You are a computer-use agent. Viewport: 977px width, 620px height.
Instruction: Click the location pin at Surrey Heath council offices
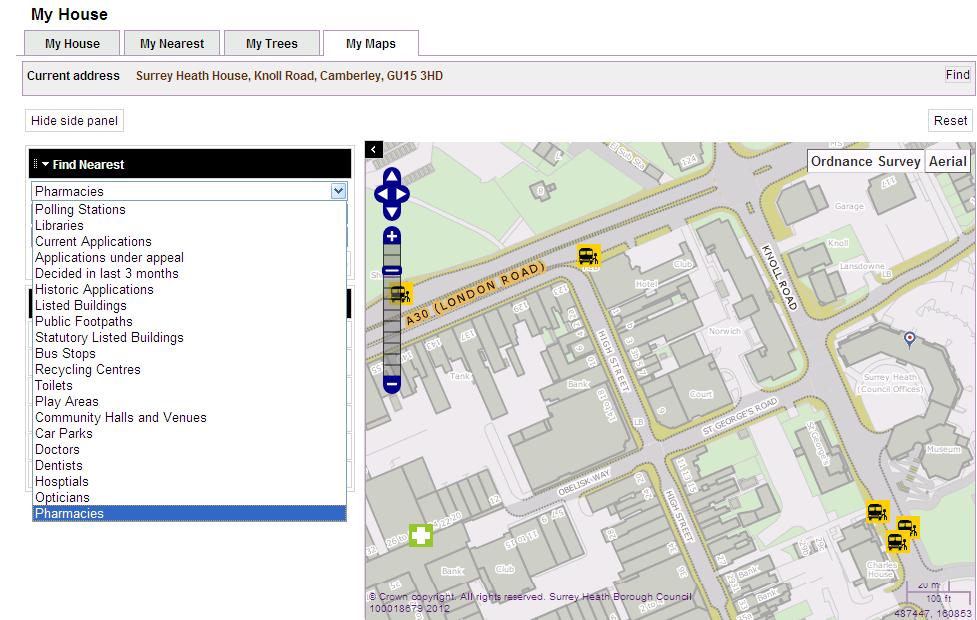[910, 339]
